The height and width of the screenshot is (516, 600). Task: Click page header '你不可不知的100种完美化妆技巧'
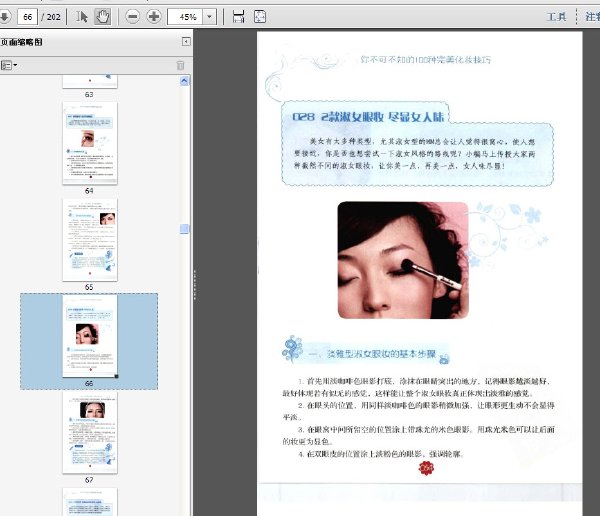[x=425, y=59]
